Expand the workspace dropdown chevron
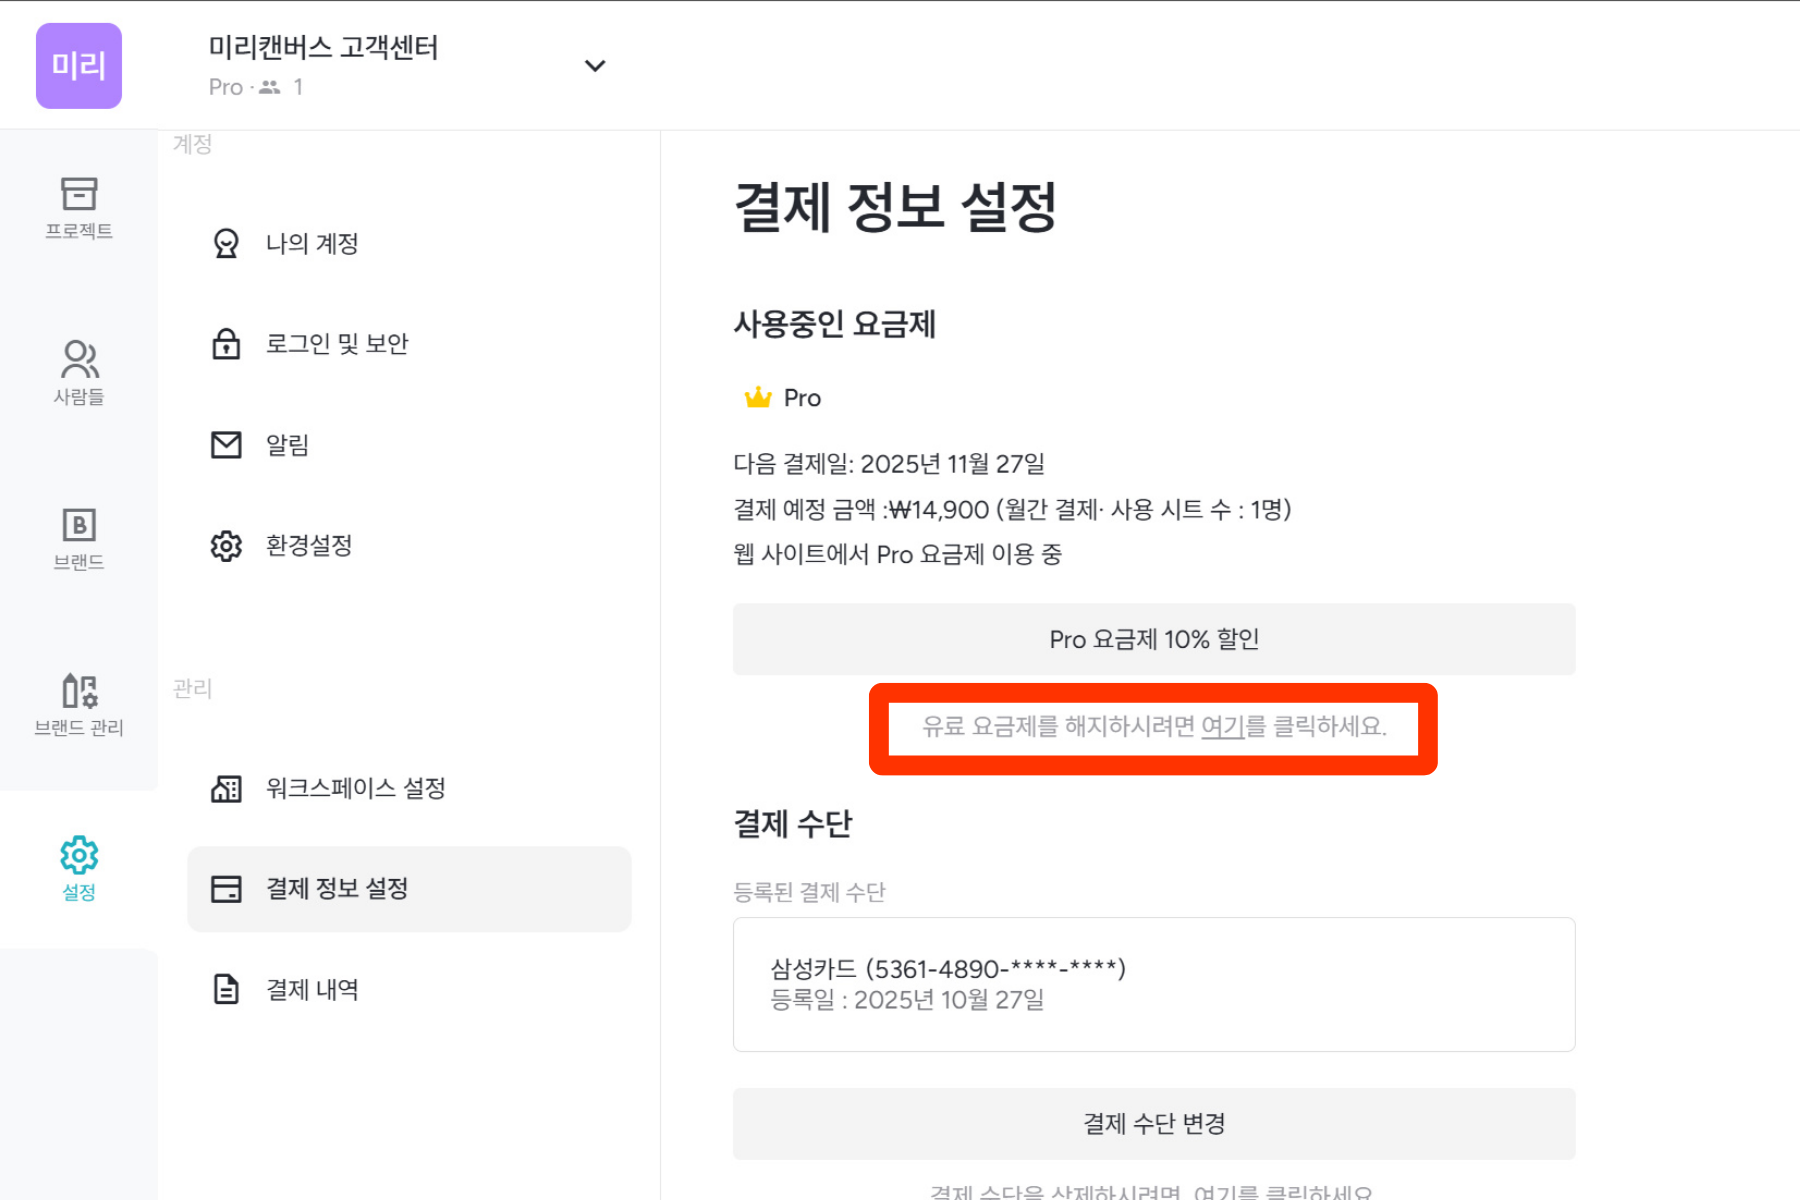Image resolution: width=1800 pixels, height=1200 pixels. pyautogui.click(x=595, y=66)
